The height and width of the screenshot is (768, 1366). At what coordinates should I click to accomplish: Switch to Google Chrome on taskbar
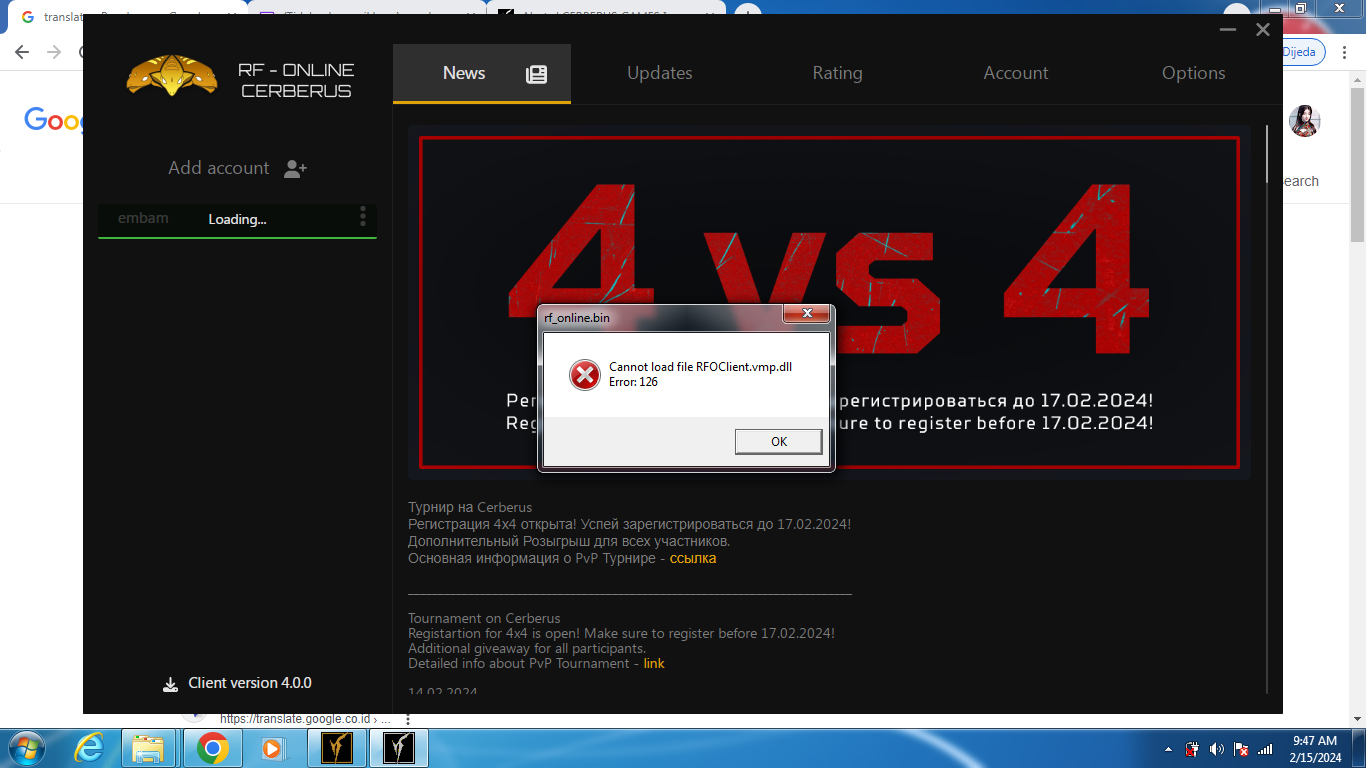click(212, 748)
